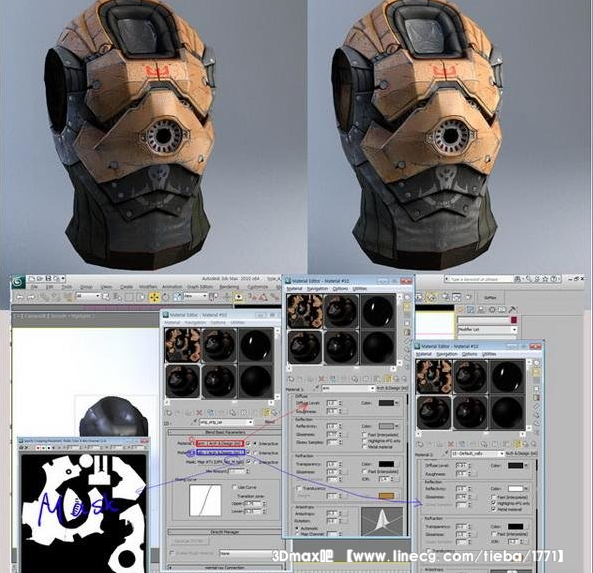Select the Automatic anisotropy rotation radio button

click(298, 528)
